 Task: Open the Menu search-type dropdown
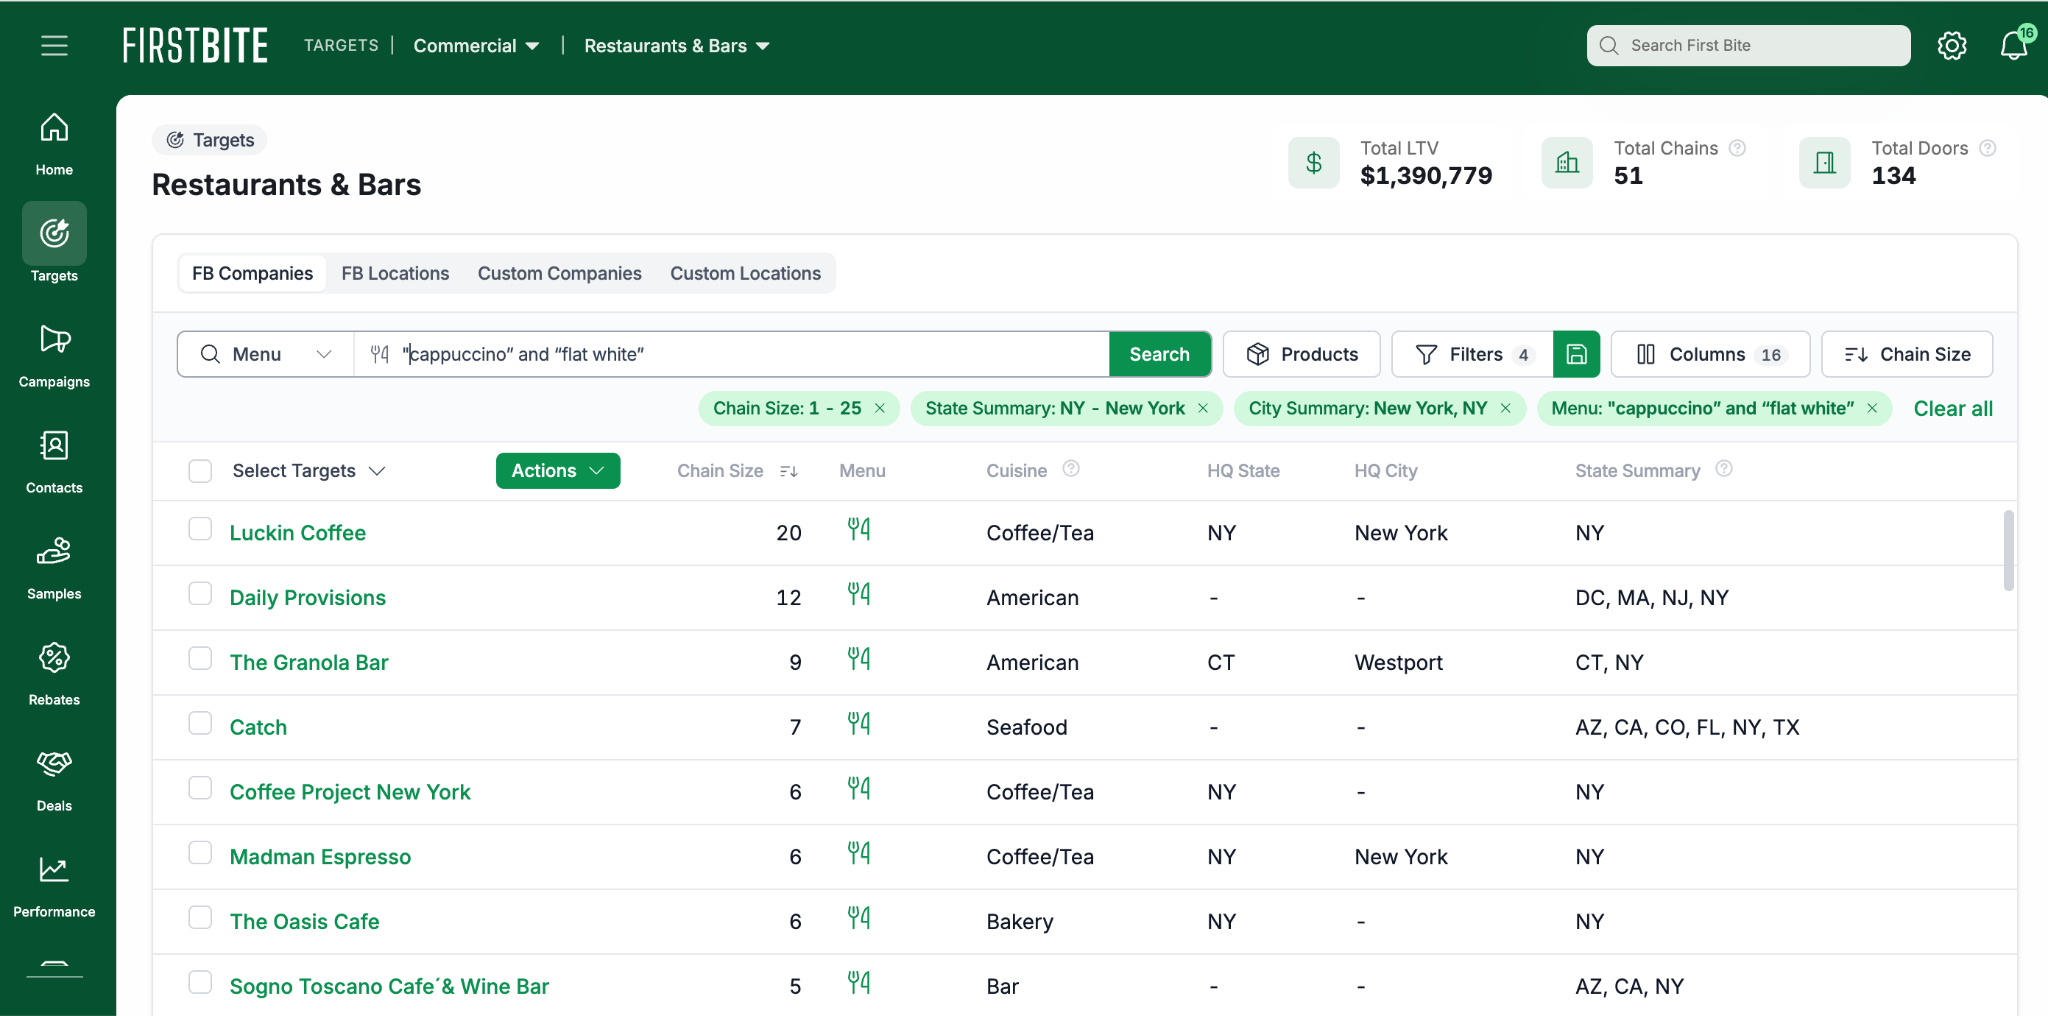266,354
